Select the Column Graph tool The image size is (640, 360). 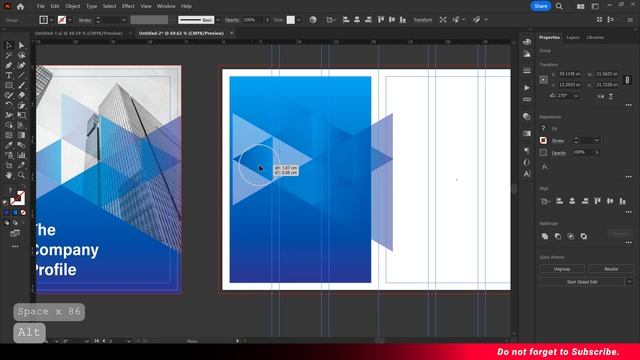21,155
